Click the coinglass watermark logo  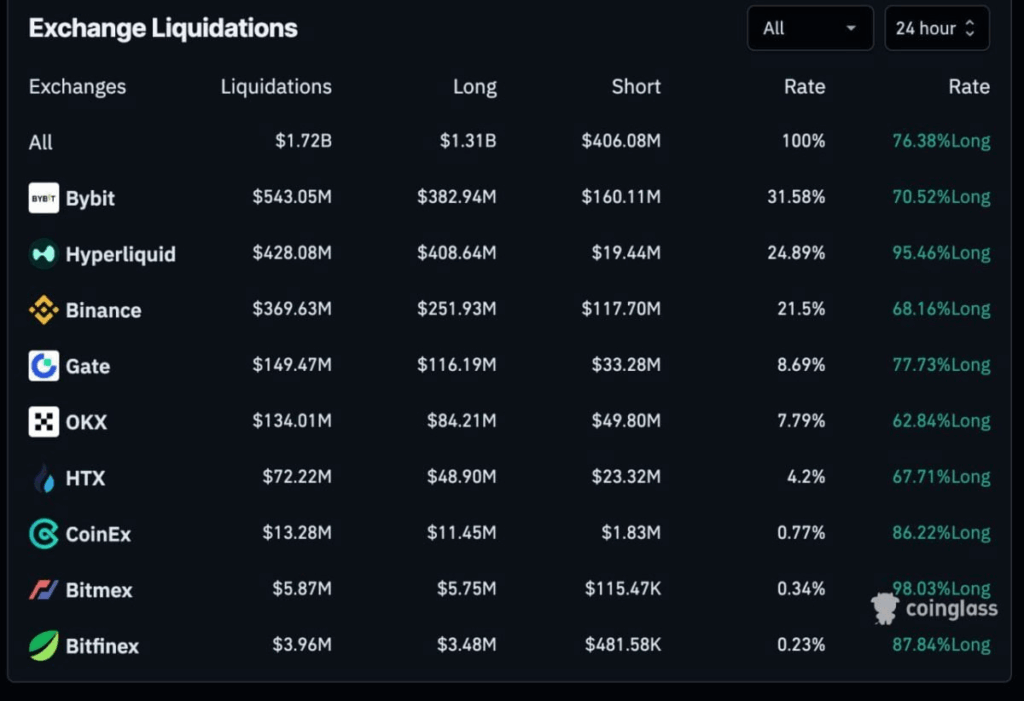pyautogui.click(x=934, y=608)
